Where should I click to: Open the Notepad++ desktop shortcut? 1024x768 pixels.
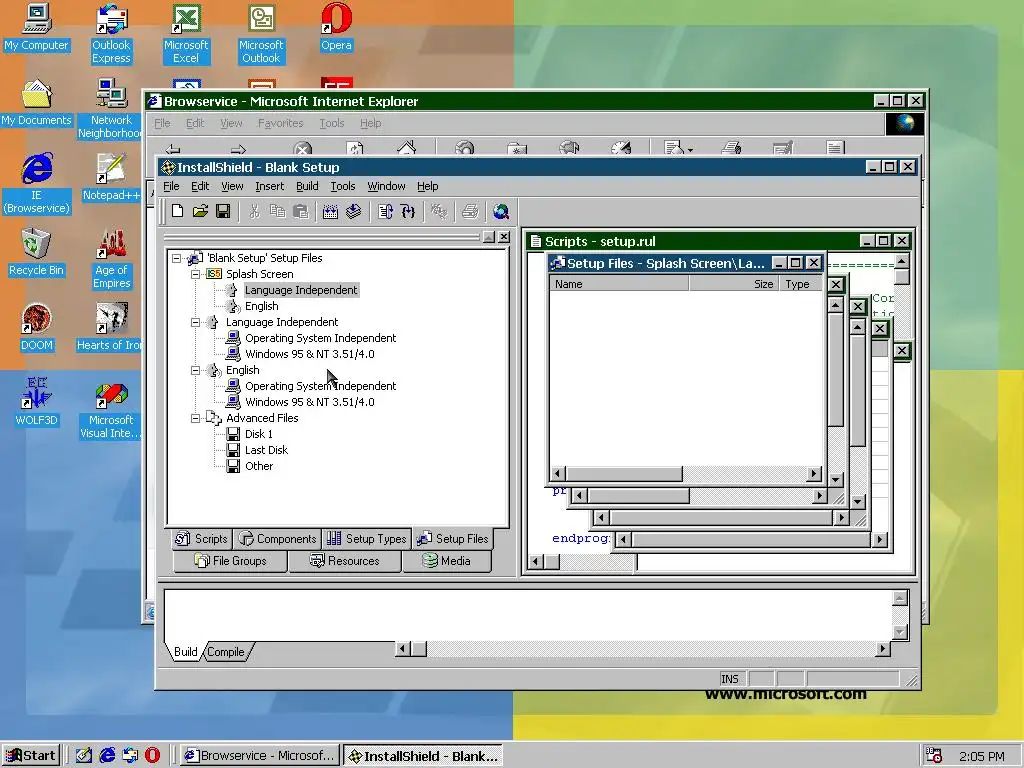click(x=111, y=178)
